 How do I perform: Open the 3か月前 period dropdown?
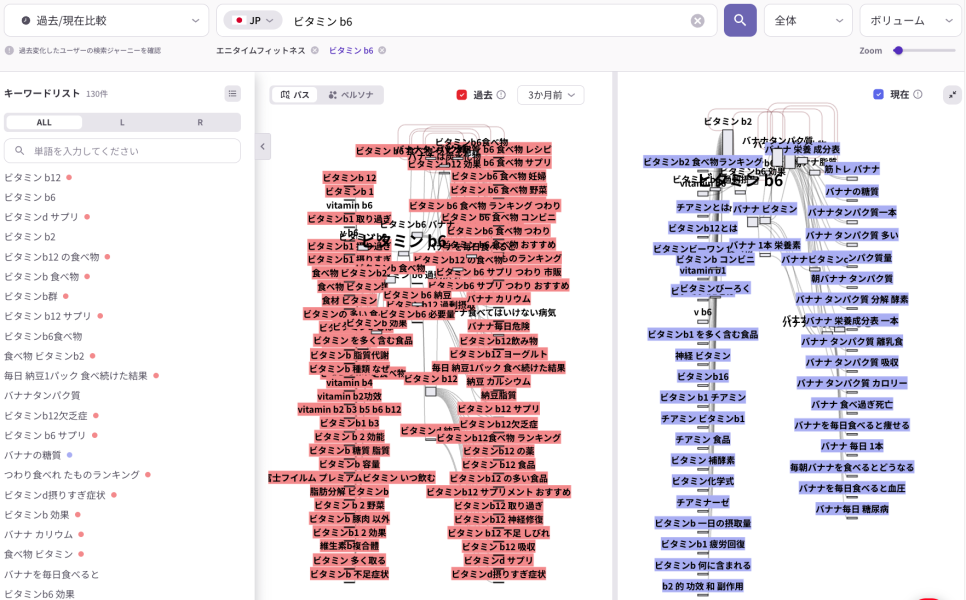point(550,95)
